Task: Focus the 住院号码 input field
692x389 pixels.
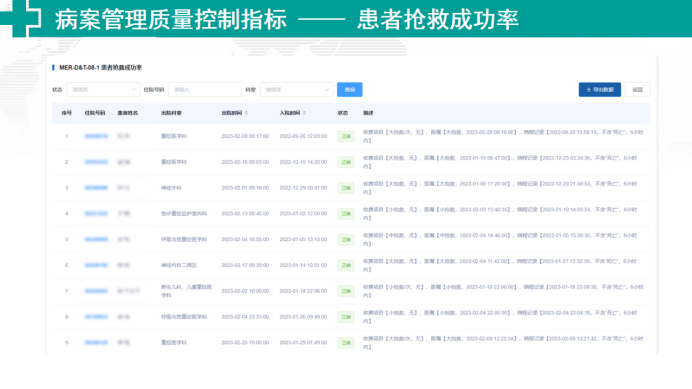Action: click(205, 90)
